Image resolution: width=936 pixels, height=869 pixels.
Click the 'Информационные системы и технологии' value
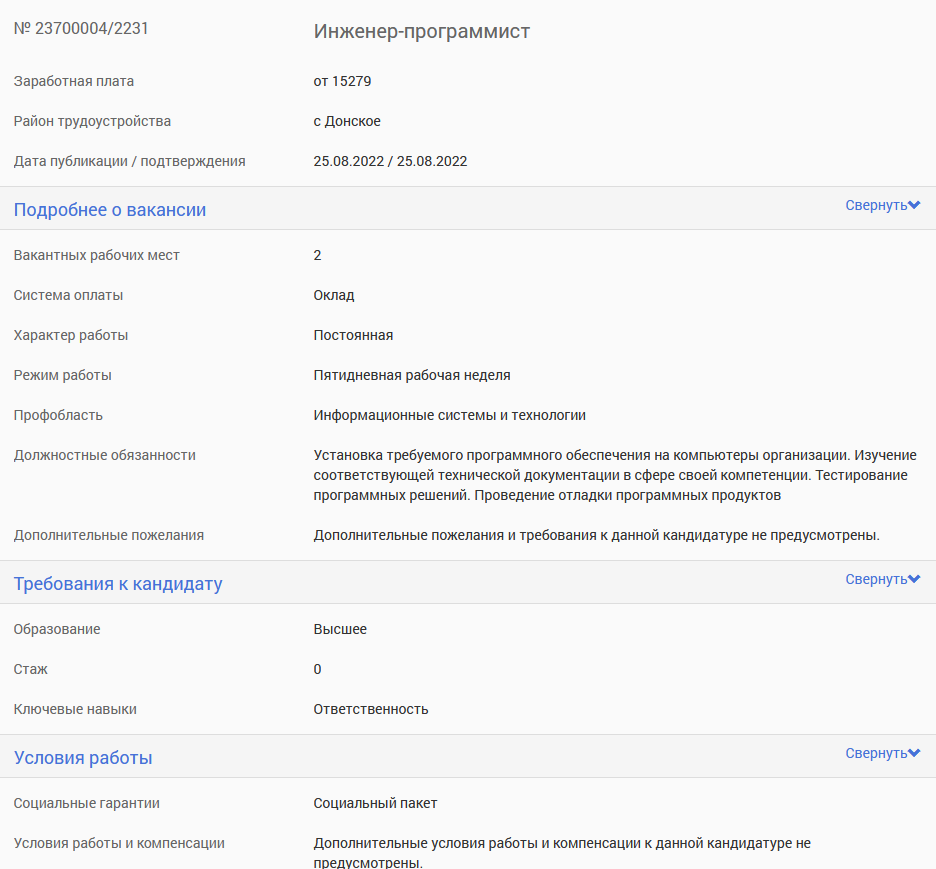click(449, 415)
